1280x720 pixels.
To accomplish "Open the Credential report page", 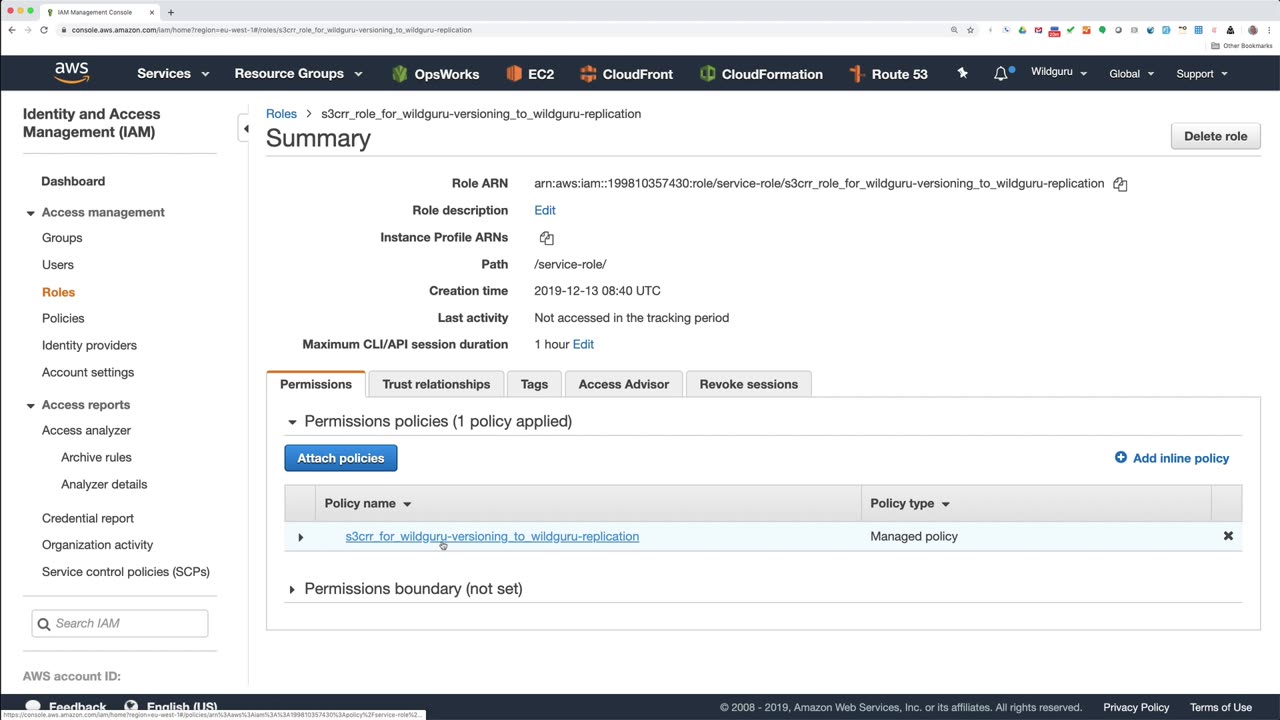I will pyautogui.click(x=88, y=518).
